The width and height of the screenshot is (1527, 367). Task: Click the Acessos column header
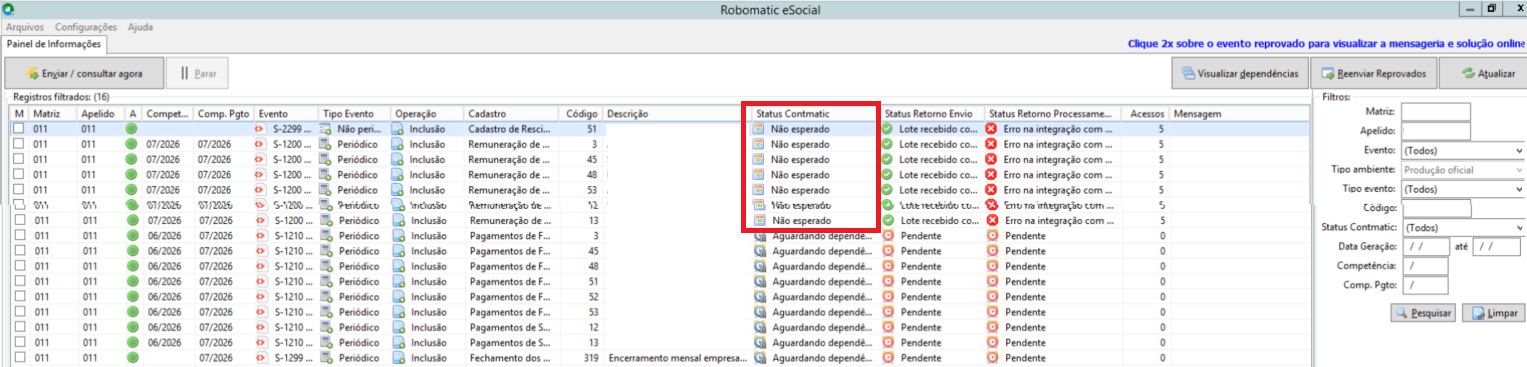1145,114
